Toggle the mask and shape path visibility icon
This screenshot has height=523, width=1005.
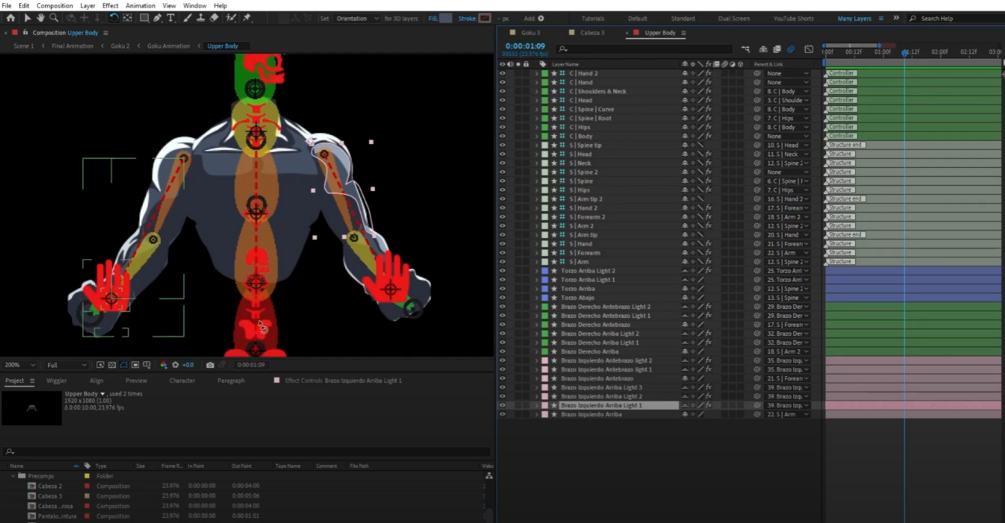[124, 365]
